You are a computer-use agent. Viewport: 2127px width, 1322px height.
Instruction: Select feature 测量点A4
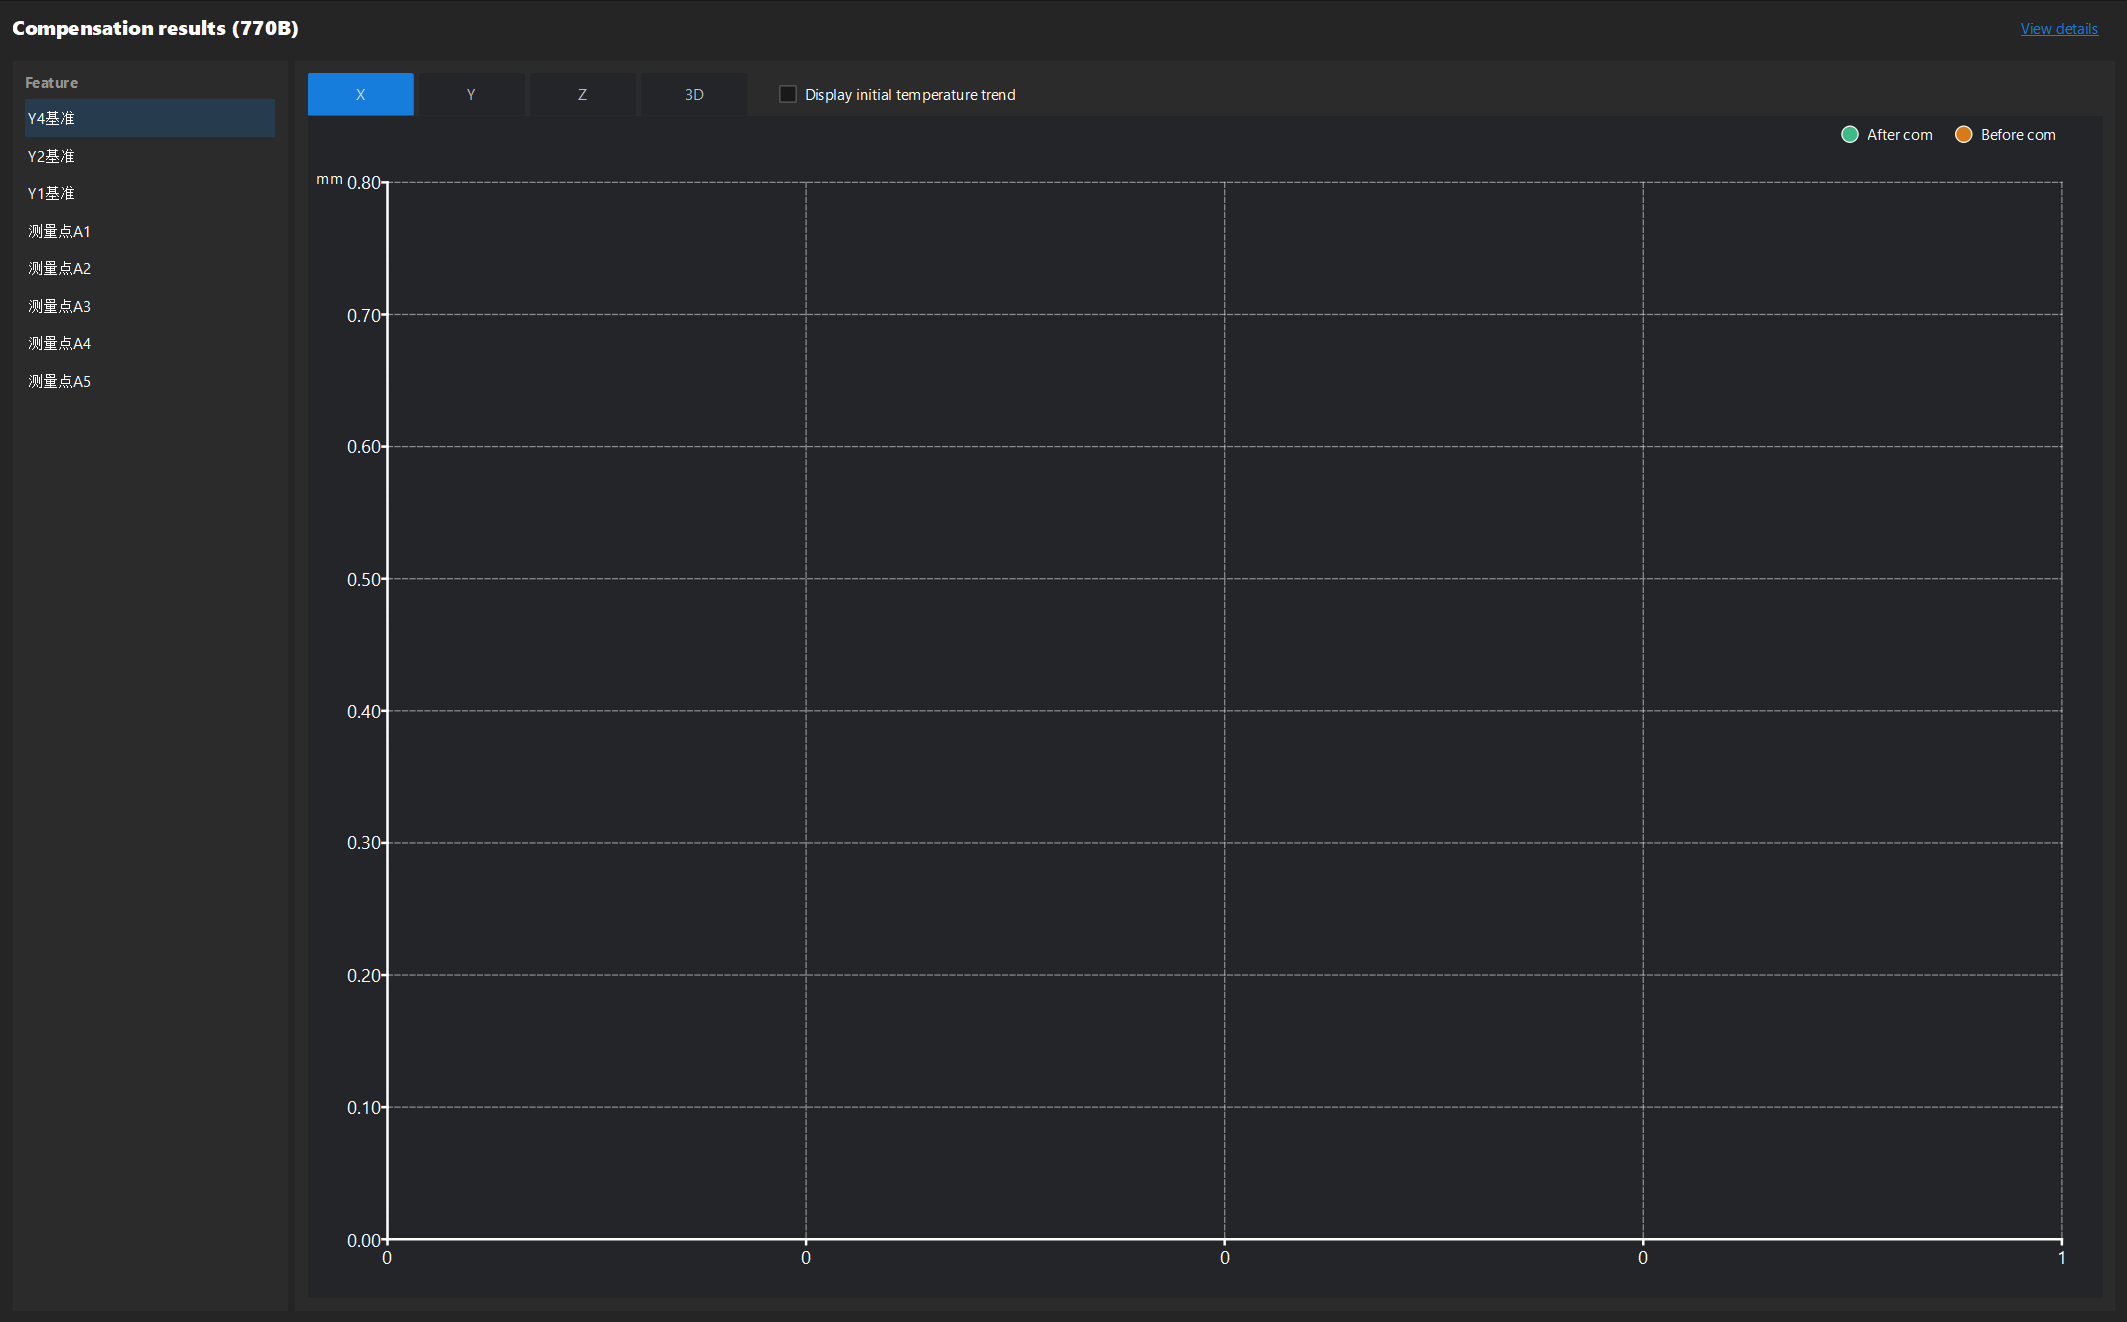tap(59, 343)
